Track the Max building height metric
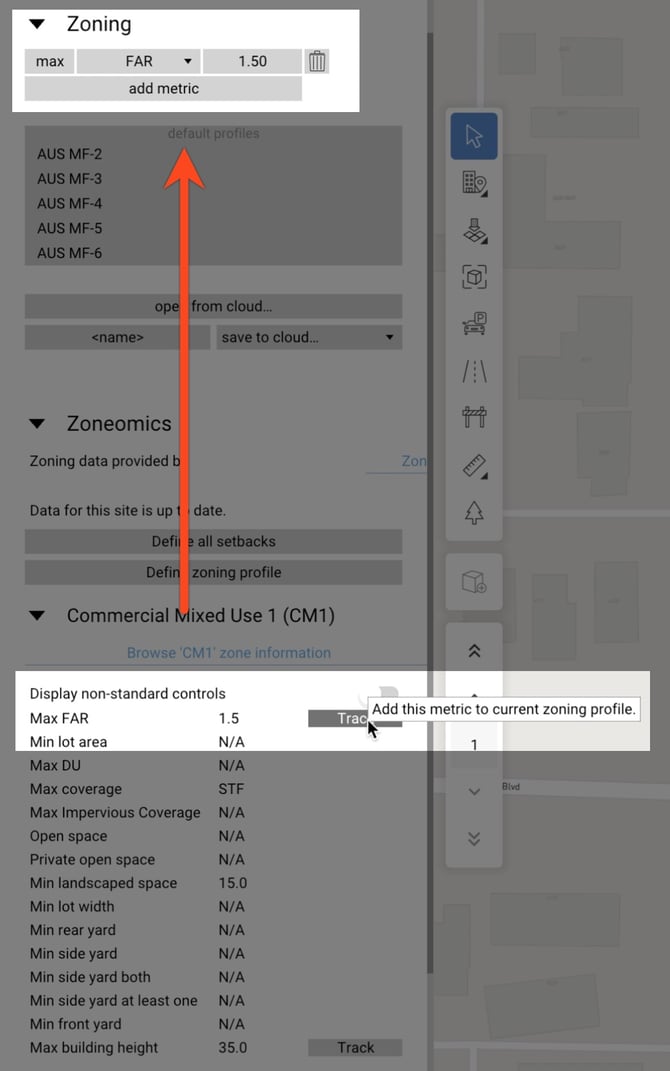The width and height of the screenshot is (670, 1071). (355, 1047)
